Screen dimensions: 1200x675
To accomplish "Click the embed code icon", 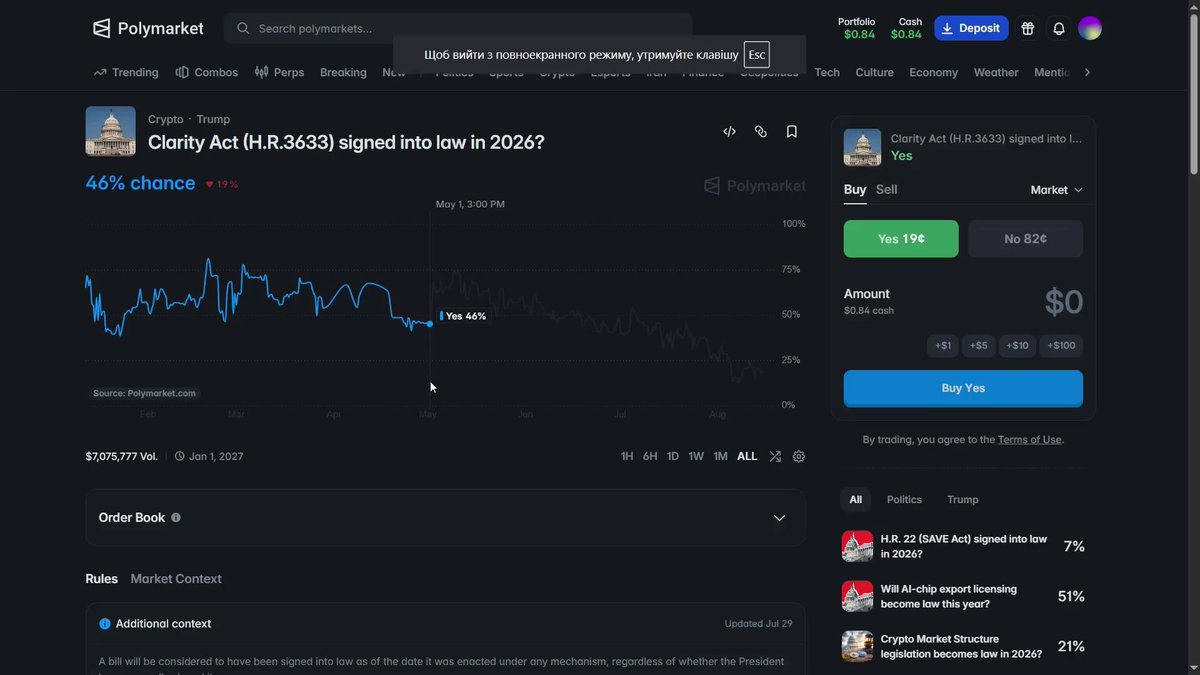I will coord(729,131).
